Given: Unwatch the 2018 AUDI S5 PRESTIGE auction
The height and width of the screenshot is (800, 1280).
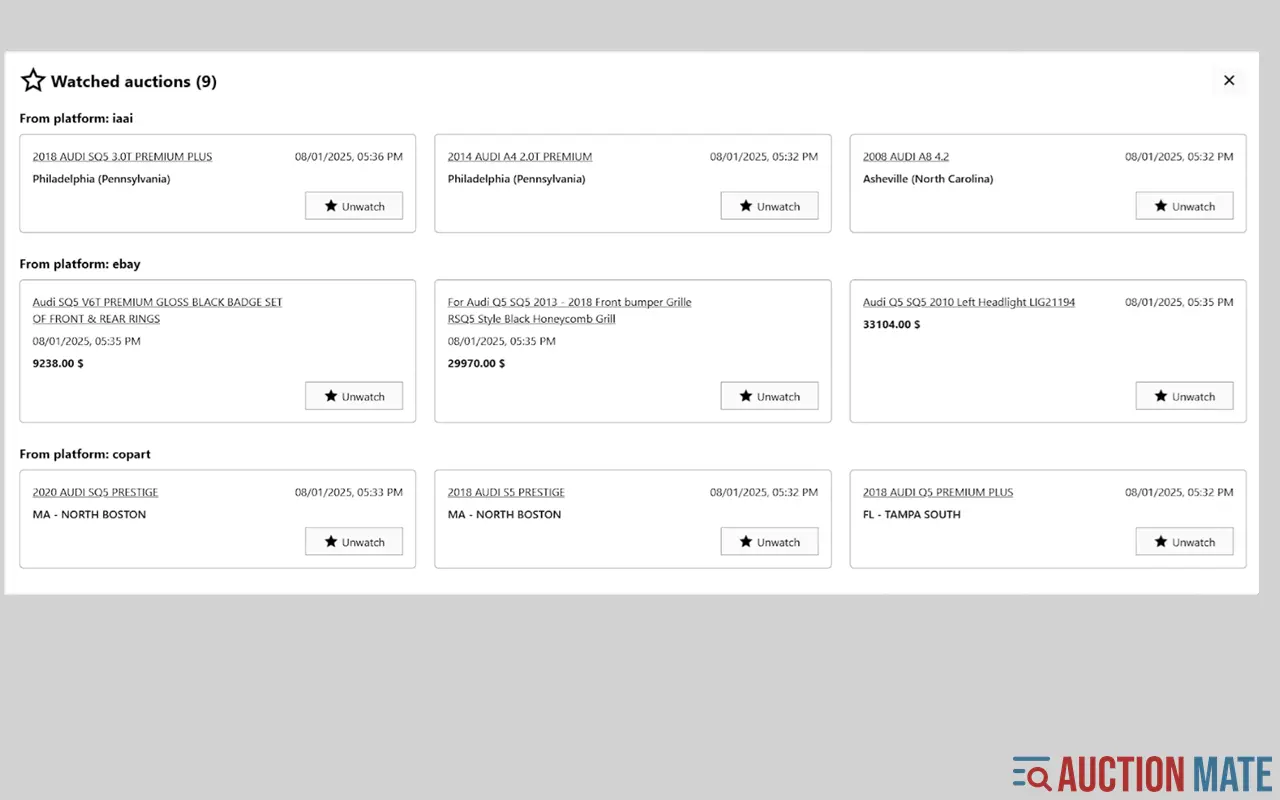Looking at the screenshot, I should pos(769,541).
